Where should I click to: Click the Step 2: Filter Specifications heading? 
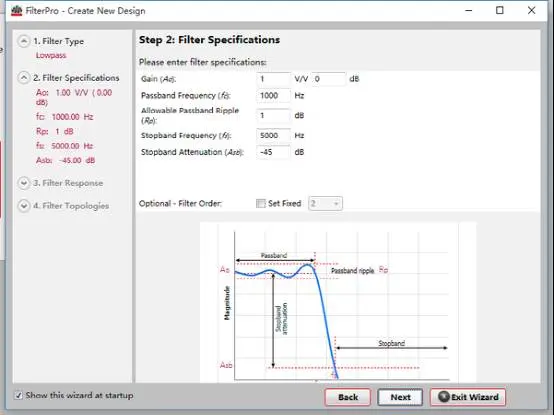pyautogui.click(x=210, y=40)
